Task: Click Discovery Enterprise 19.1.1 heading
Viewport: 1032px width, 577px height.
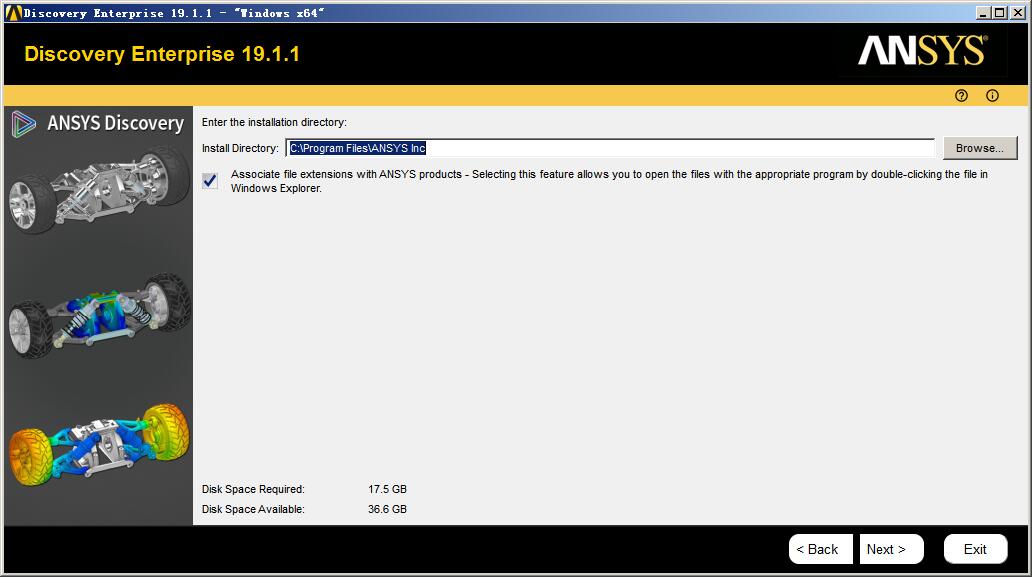Action: [x=162, y=54]
